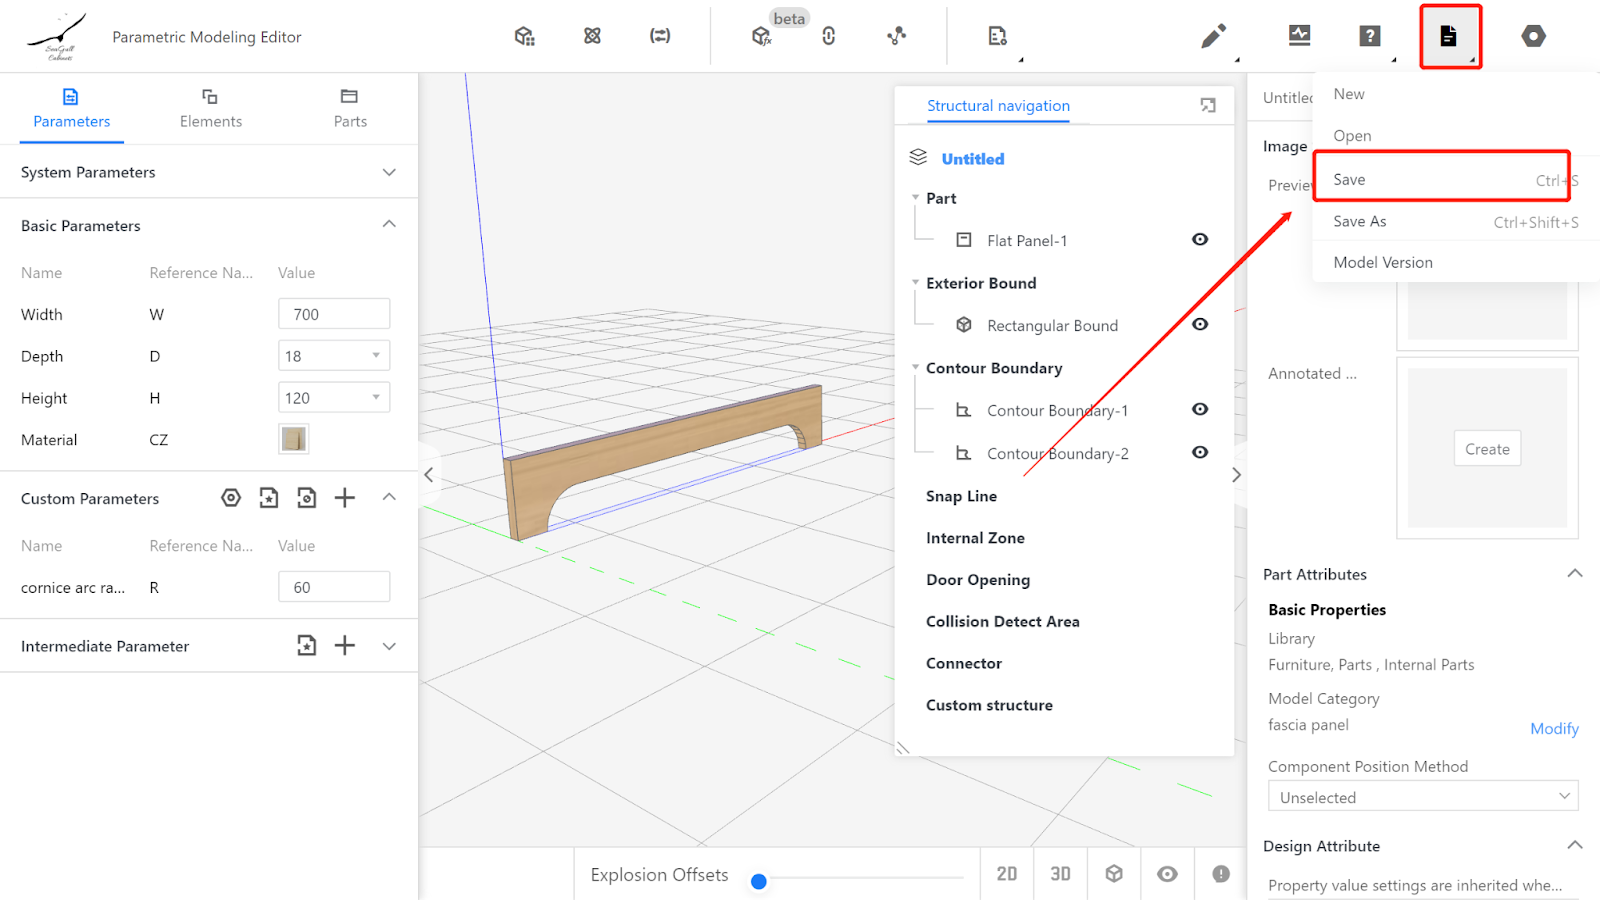Viewport: 1600px width, 900px height.
Task: Add a new custom parameter with plus
Action: click(x=345, y=498)
